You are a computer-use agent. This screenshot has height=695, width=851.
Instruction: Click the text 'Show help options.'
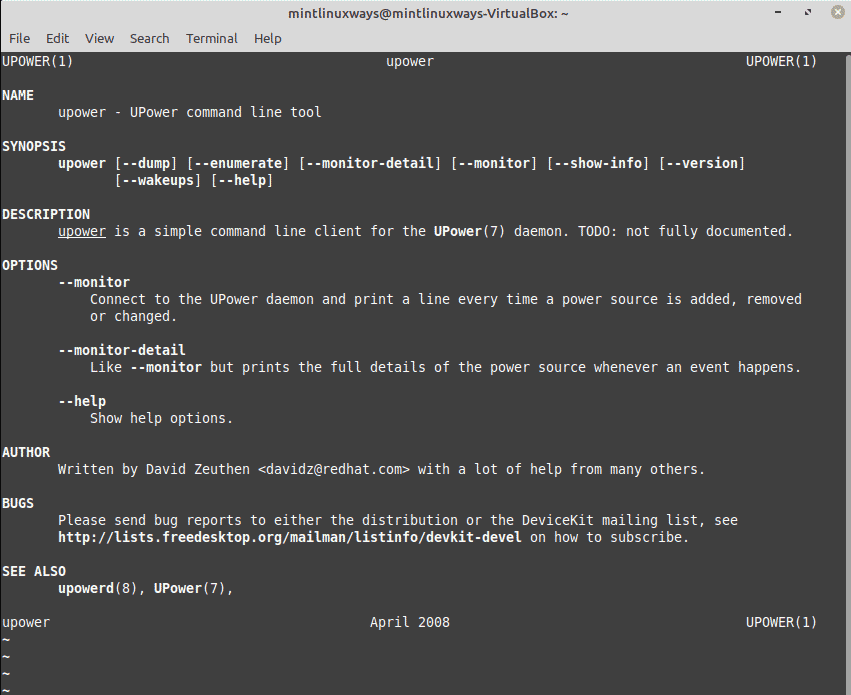tap(161, 418)
